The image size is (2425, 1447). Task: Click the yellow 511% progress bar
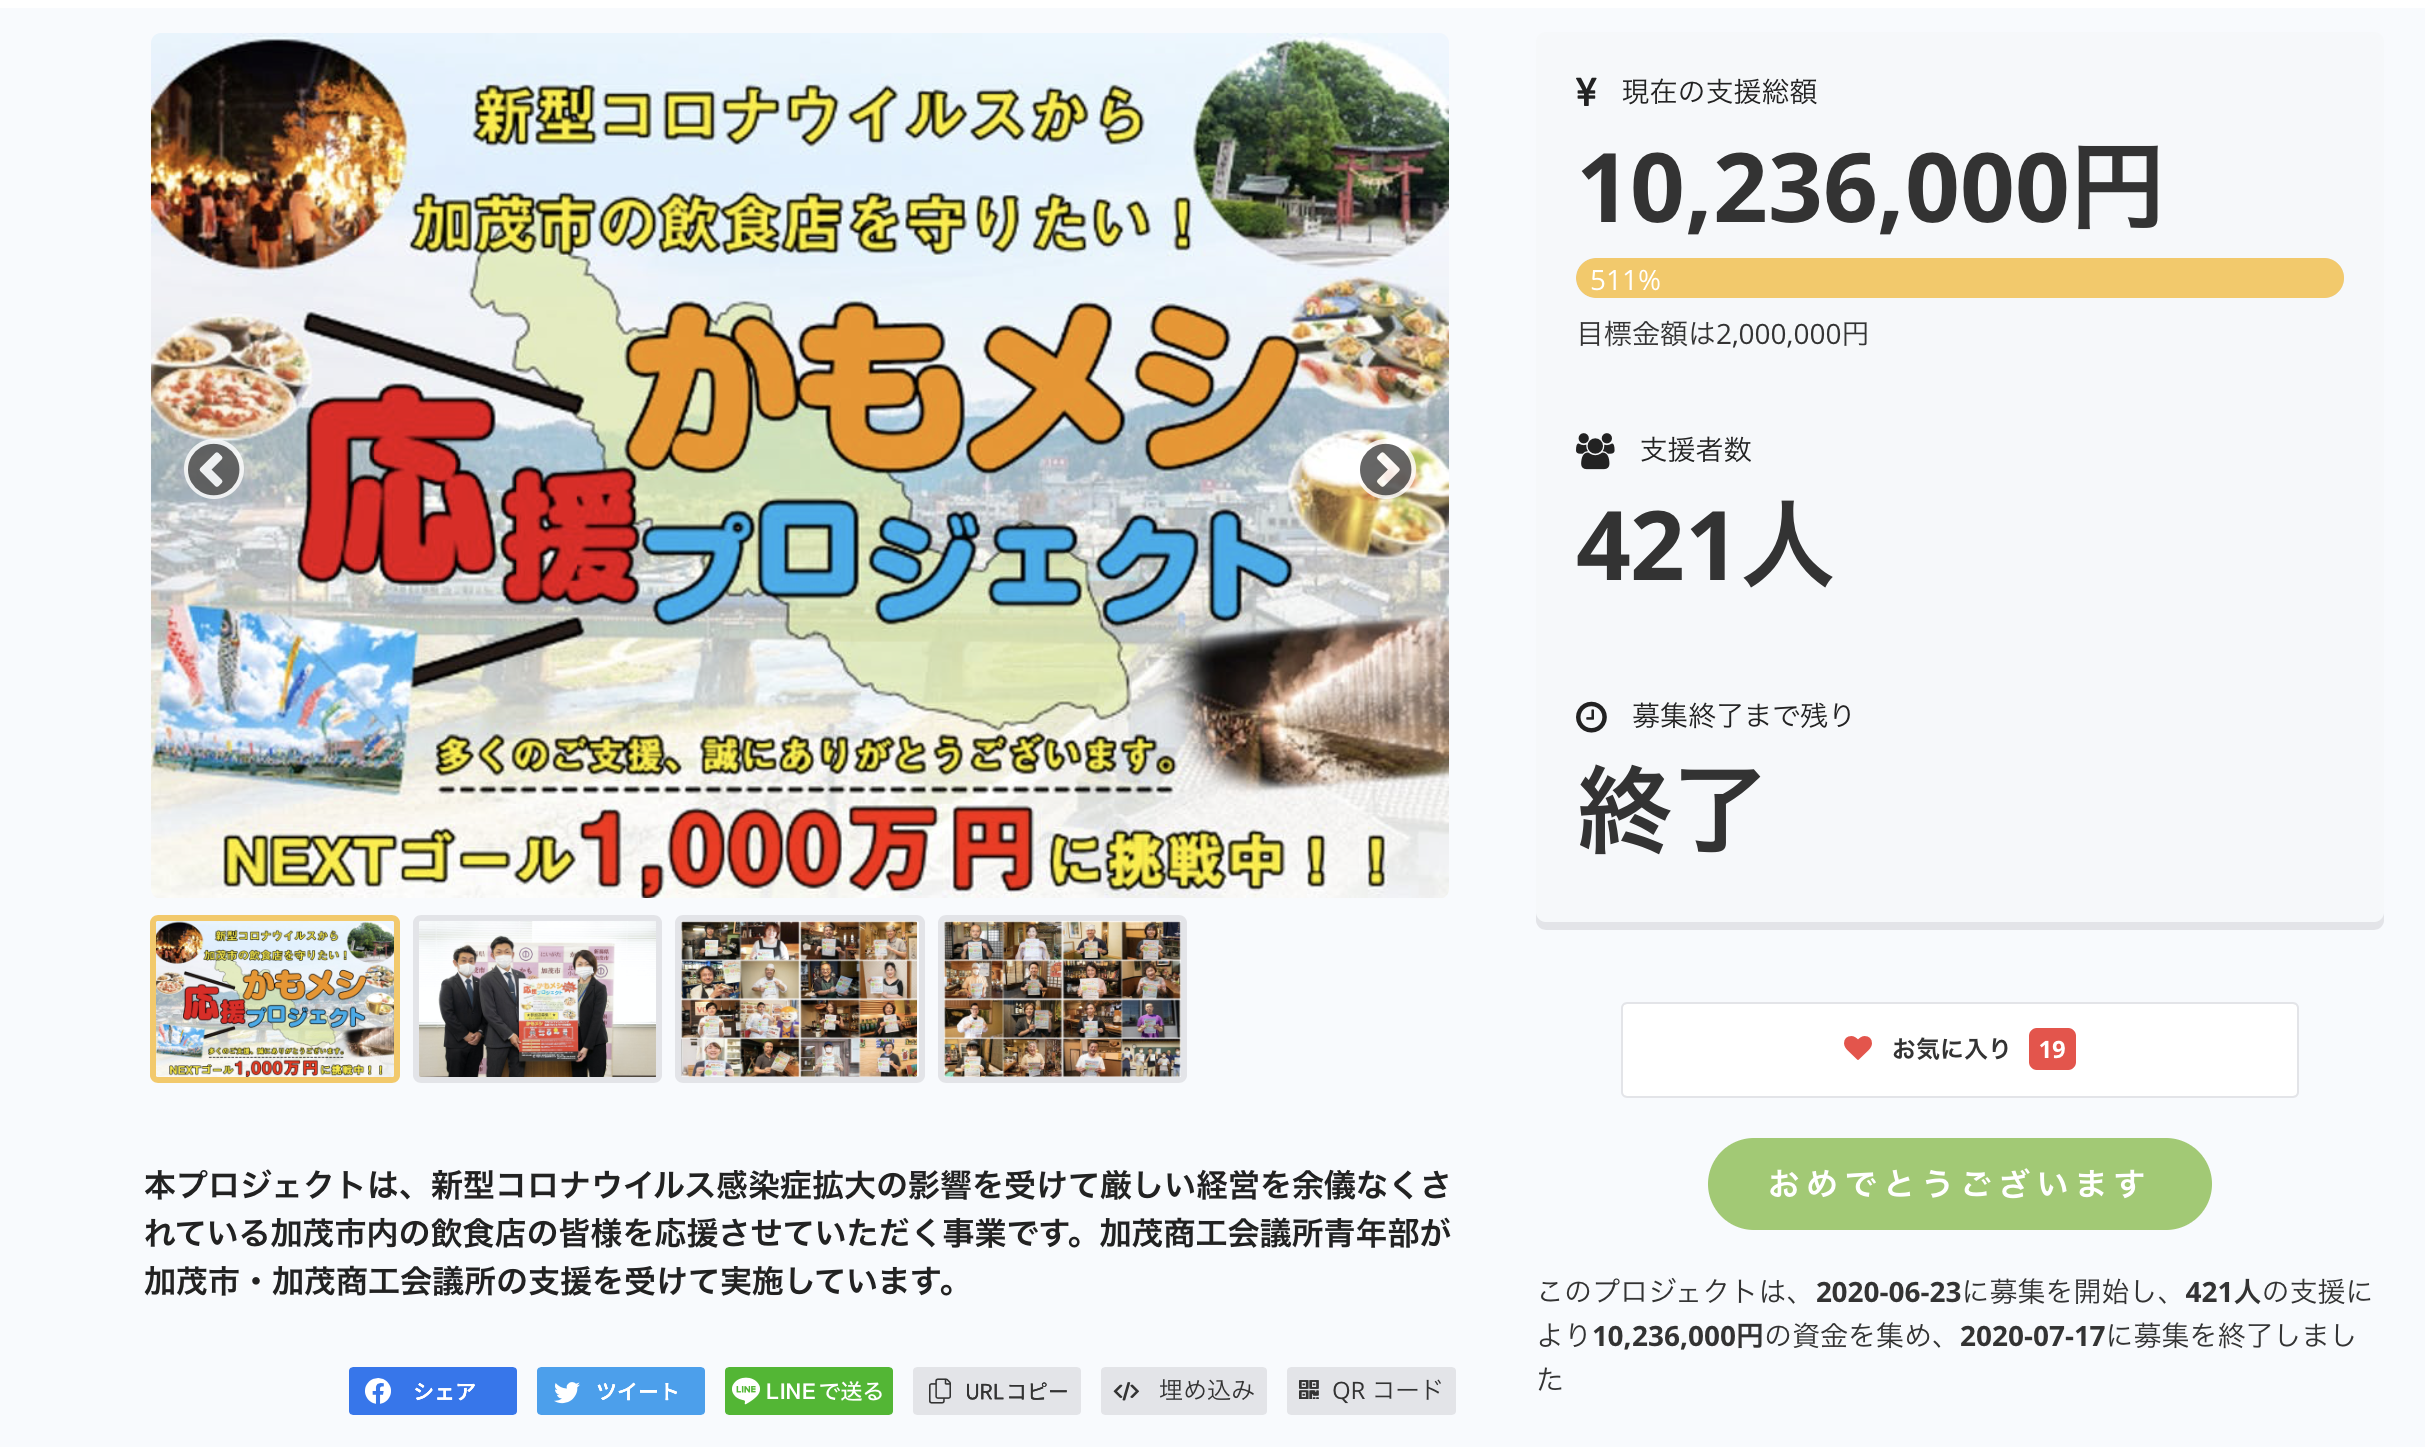coord(1959,279)
